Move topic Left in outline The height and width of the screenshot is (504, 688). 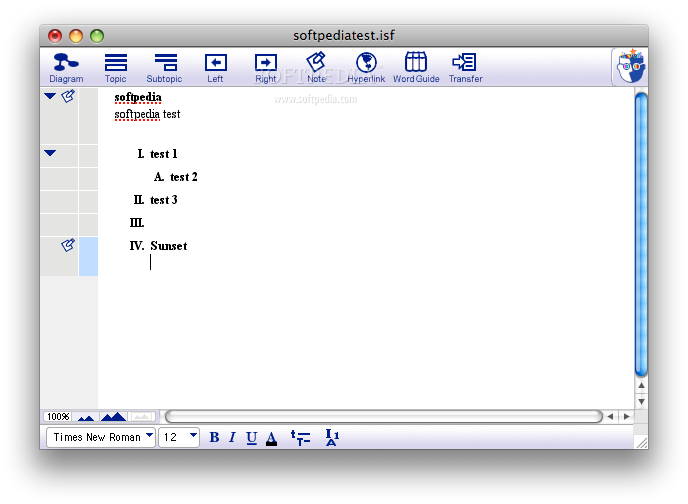coord(215,68)
